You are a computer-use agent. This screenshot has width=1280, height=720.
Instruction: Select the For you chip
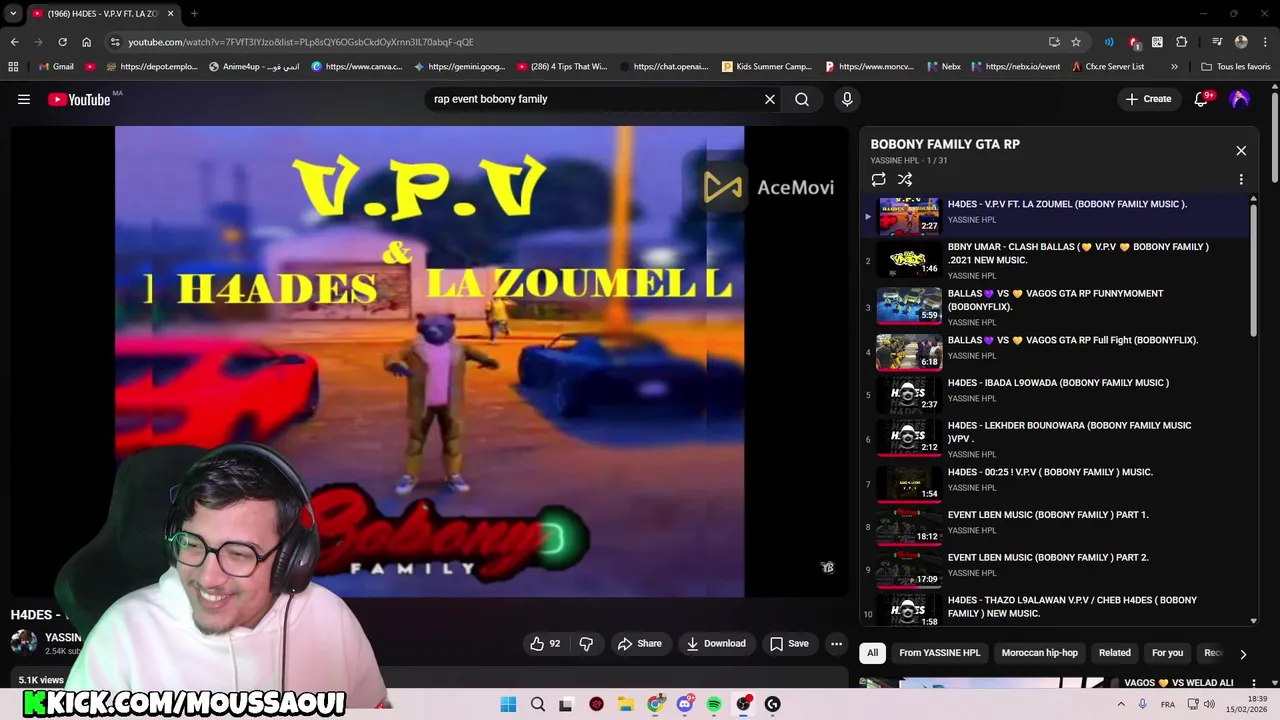tap(1167, 653)
